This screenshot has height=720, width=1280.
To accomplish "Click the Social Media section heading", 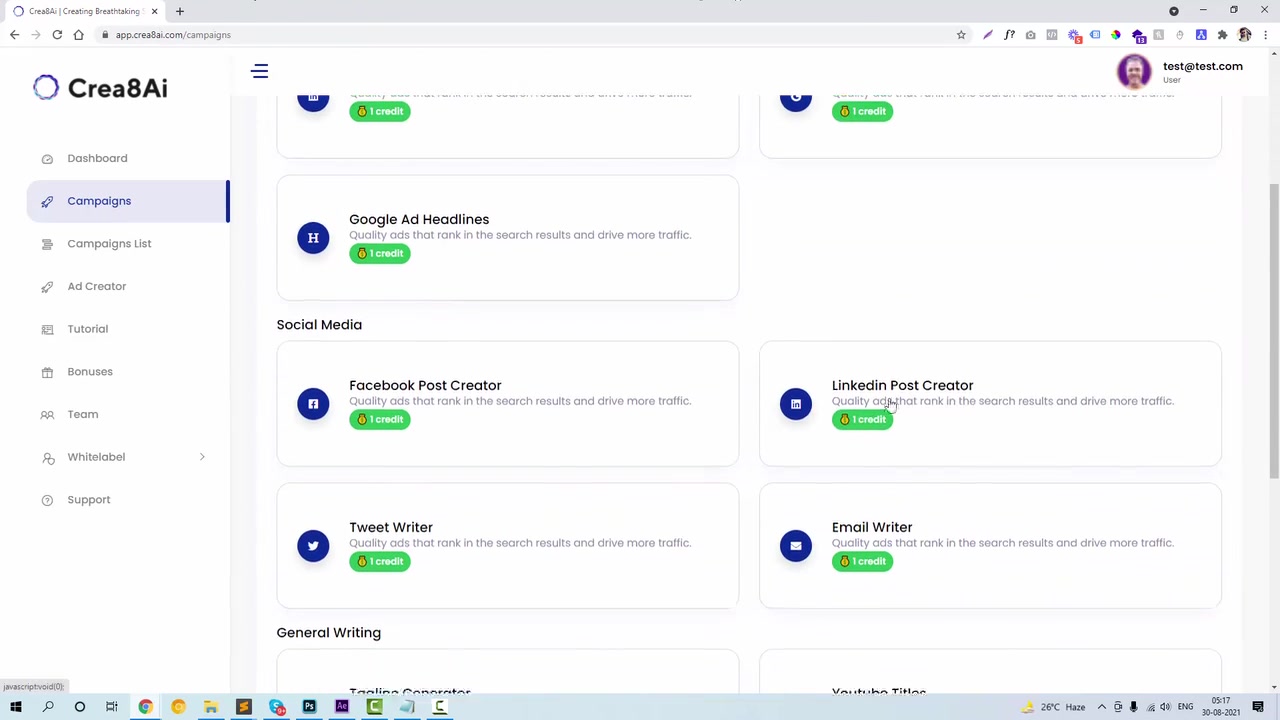I will pos(319,325).
